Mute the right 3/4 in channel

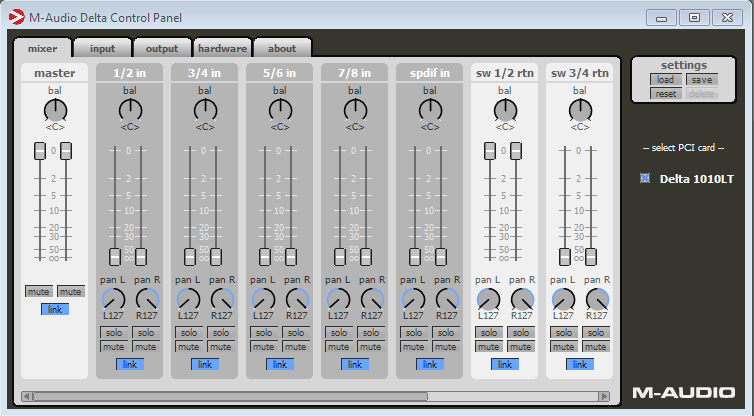221,347
